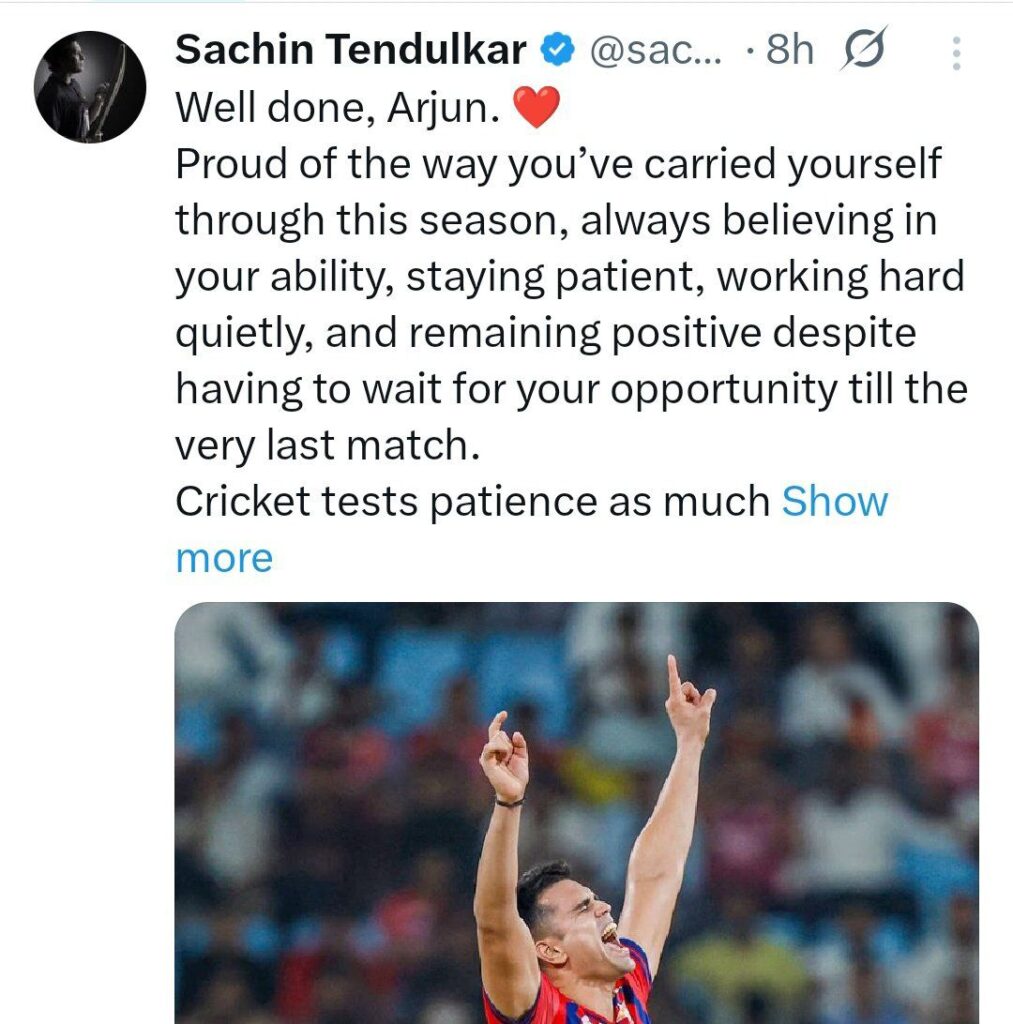The height and width of the screenshot is (1024, 1013).
Task: Expand the tweet via "Show" link
Action: click(x=835, y=502)
